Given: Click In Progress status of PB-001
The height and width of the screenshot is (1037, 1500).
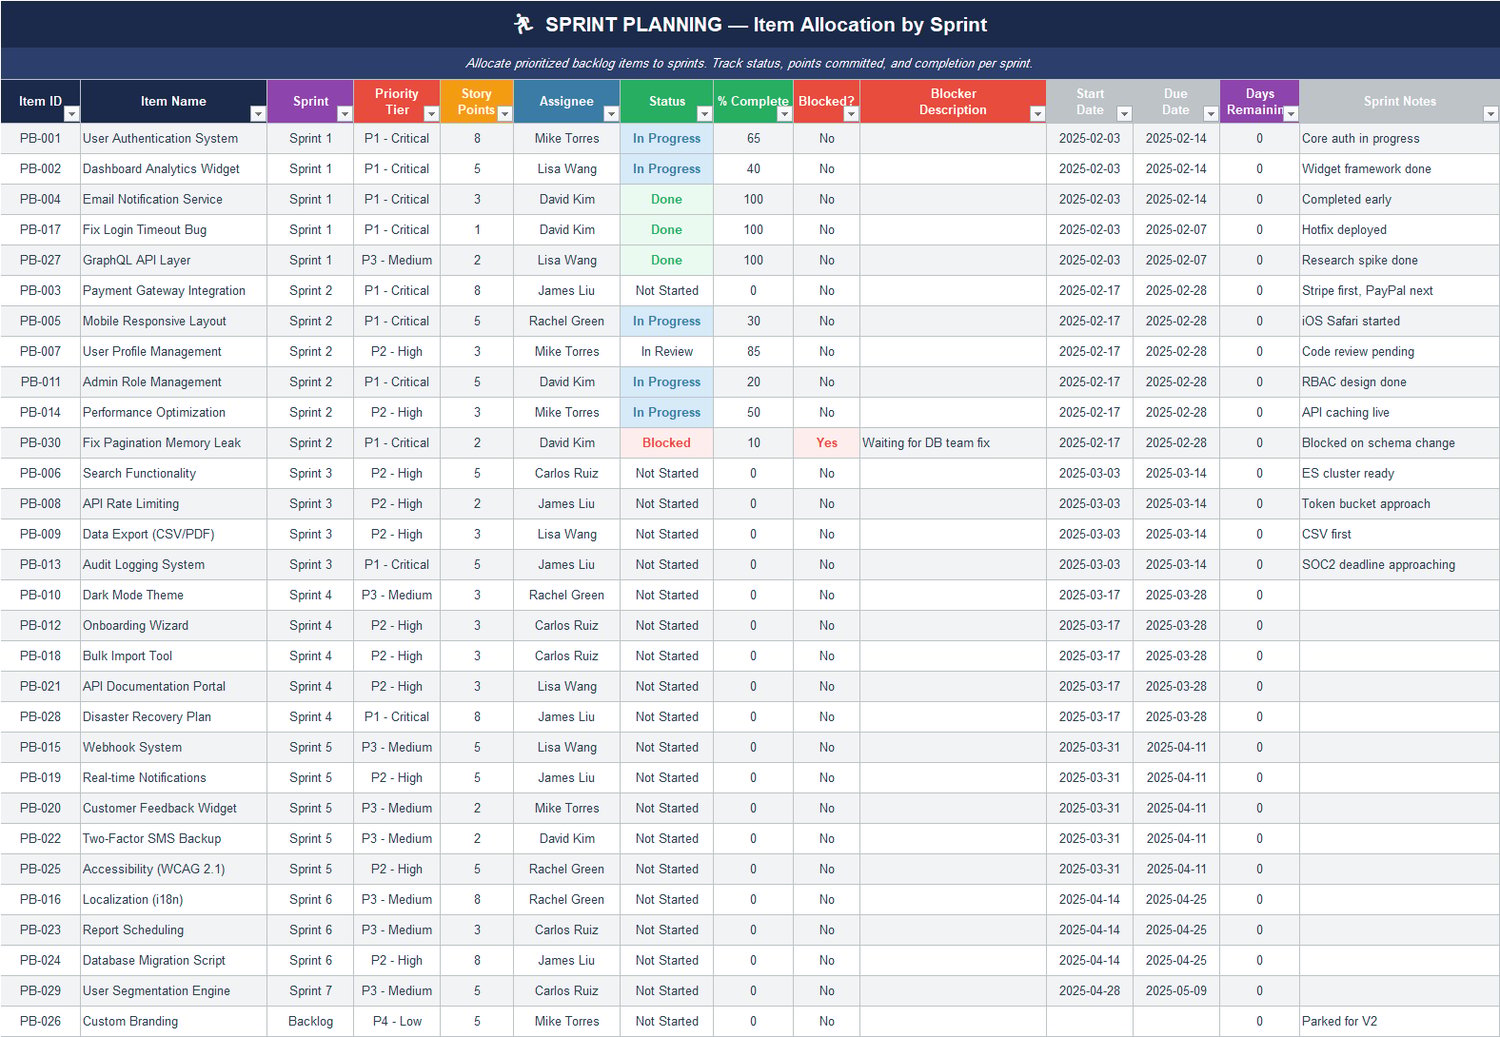Looking at the screenshot, I should 667,138.
